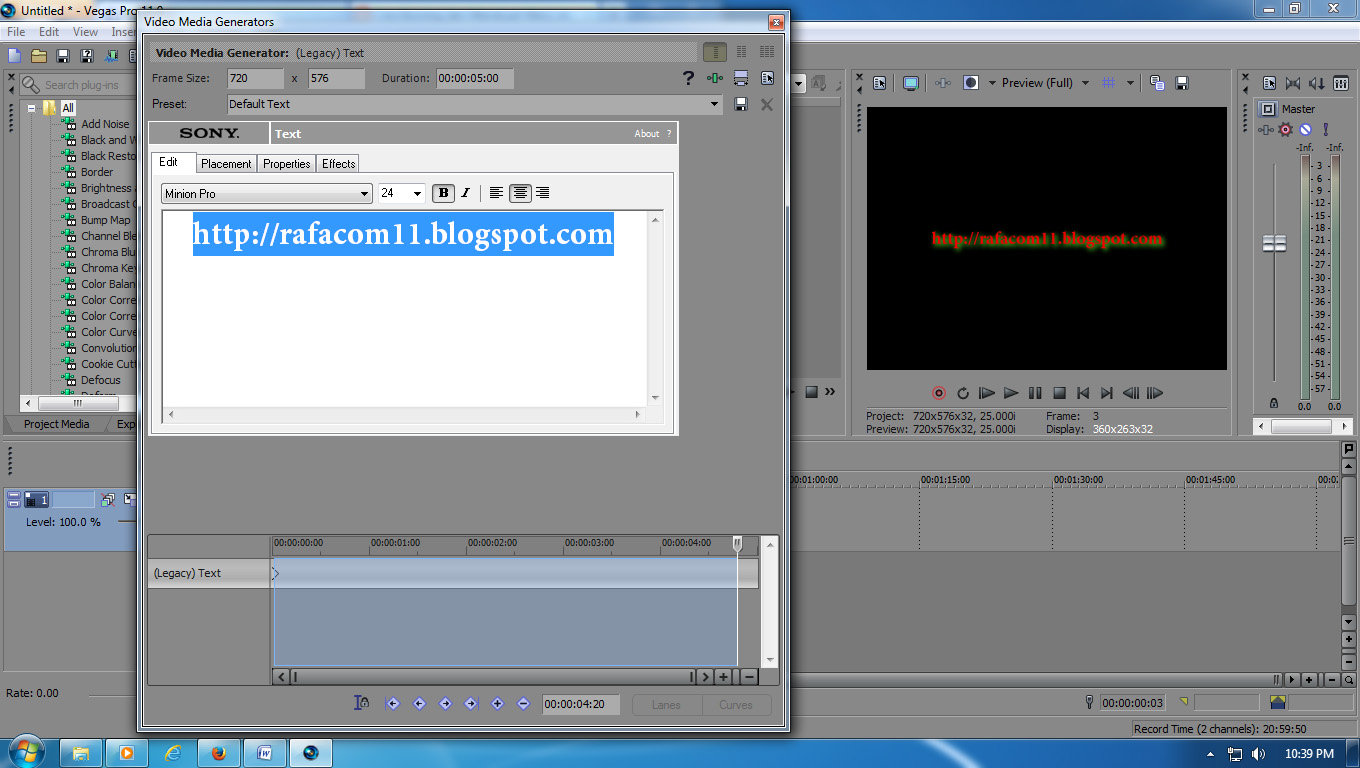Screen dimensions: 1360x768
Task: Open Project Video Properties in preview
Action: point(880,83)
